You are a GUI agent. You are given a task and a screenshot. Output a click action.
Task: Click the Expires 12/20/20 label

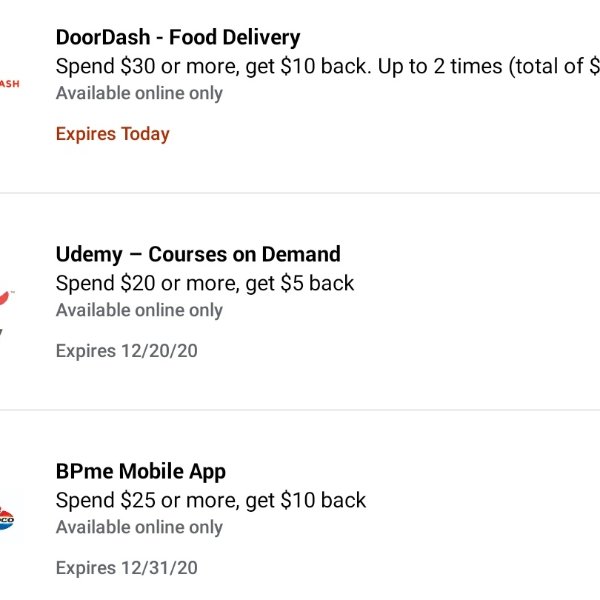(127, 351)
